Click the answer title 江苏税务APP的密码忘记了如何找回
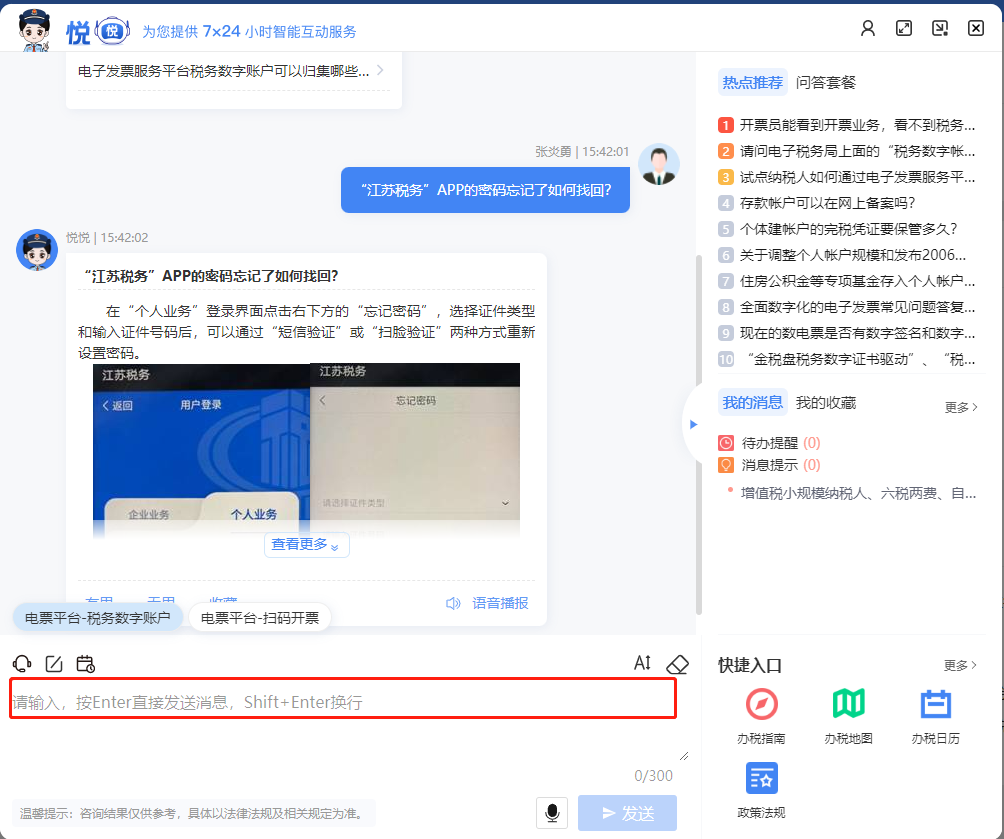The image size is (1004, 839). pos(212,276)
